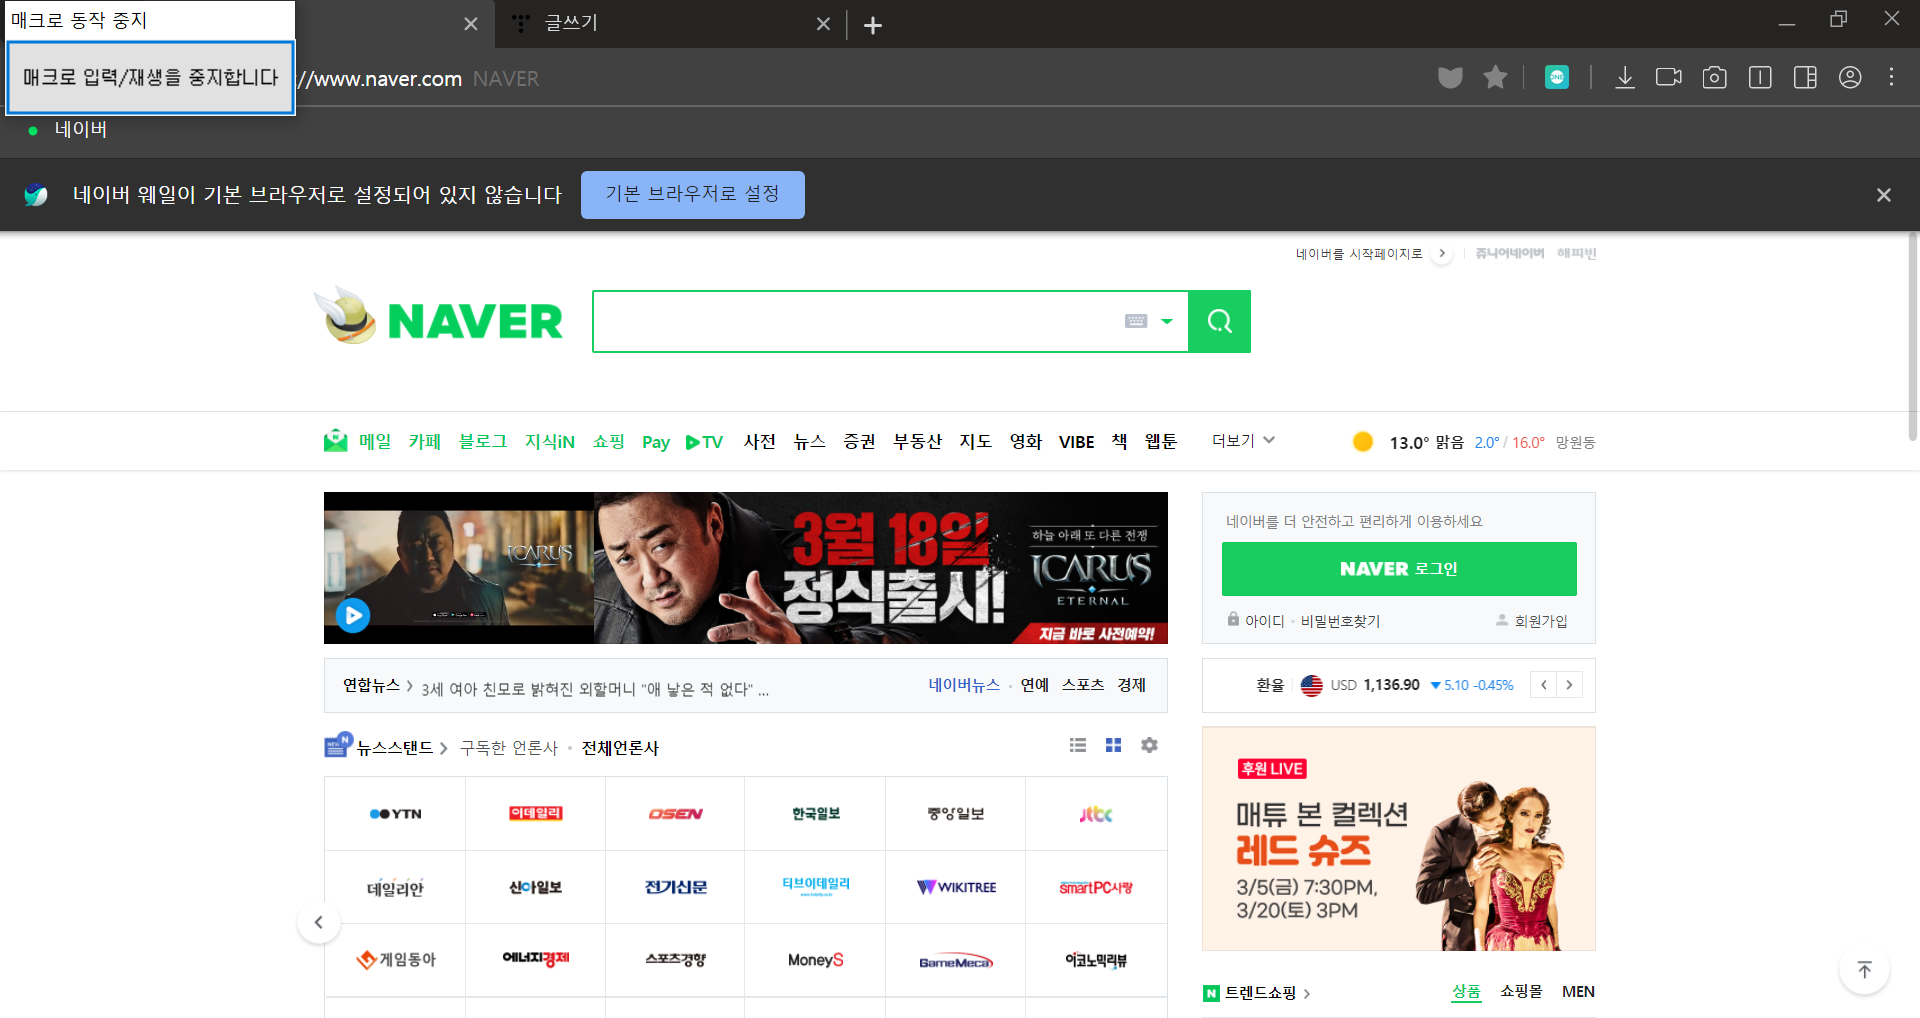Image resolution: width=1920 pixels, height=1018 pixels.
Task: Show next exchange rate item
Action: 1569,685
